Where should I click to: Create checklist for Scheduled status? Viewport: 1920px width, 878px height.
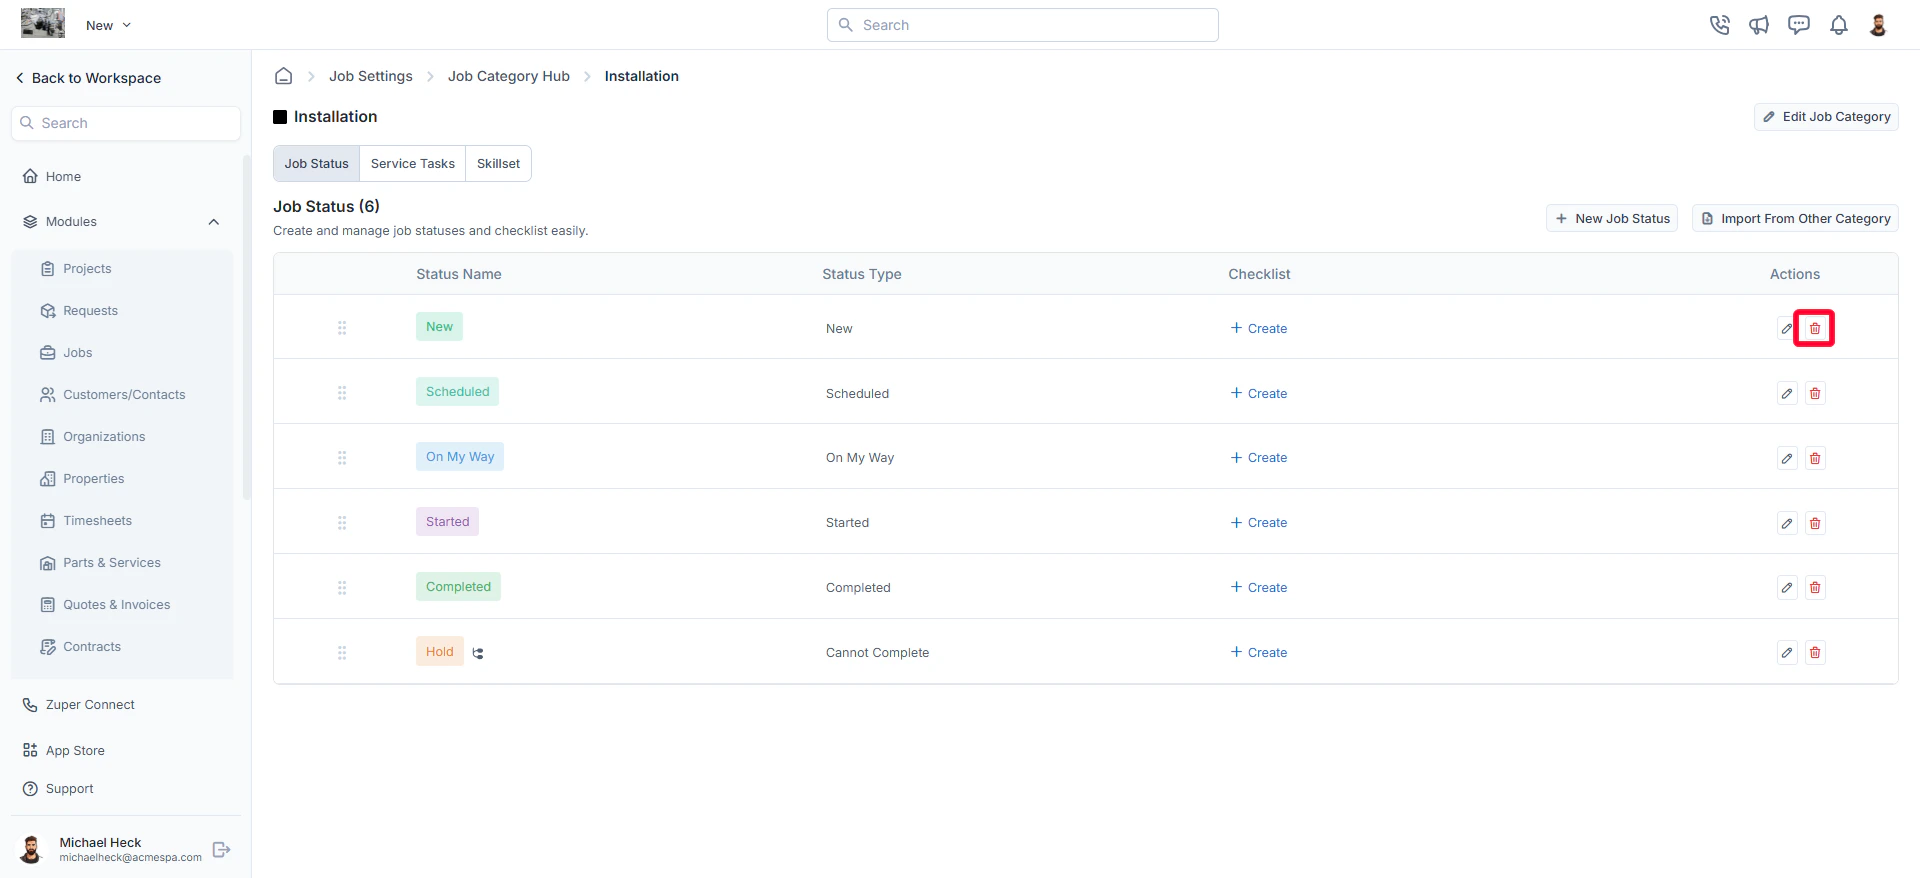coord(1259,393)
